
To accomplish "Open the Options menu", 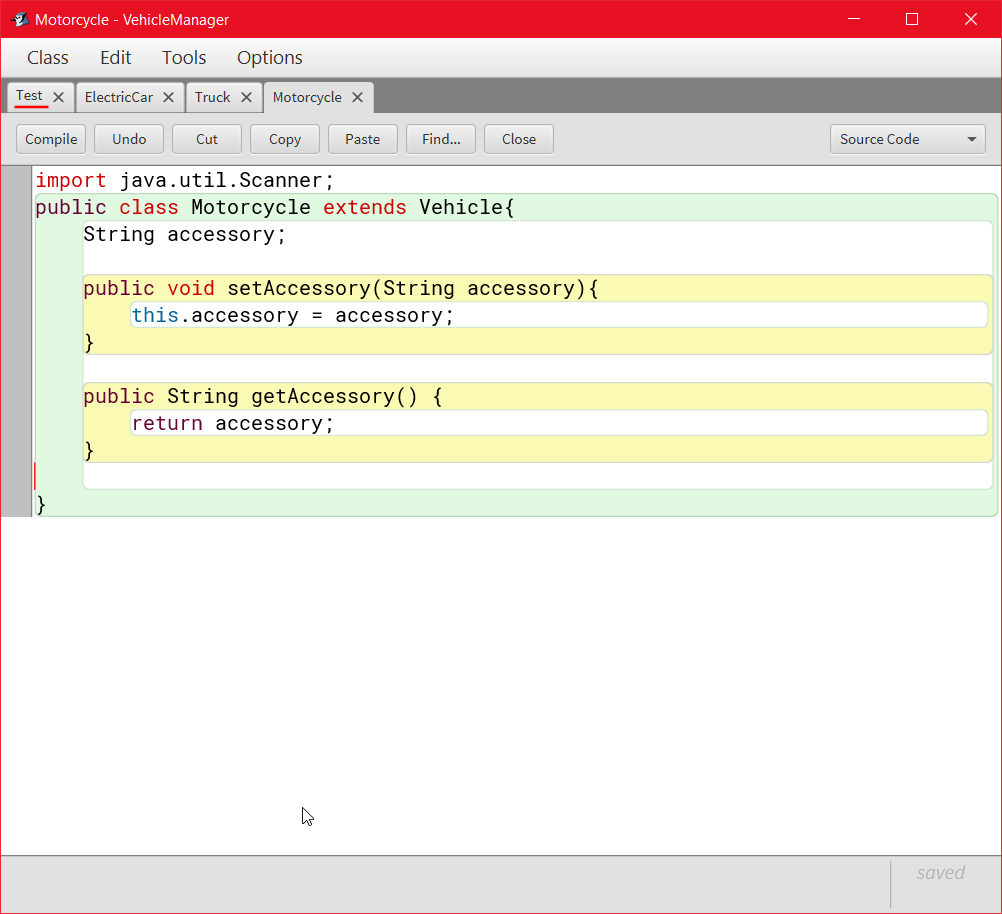I will tap(270, 57).
